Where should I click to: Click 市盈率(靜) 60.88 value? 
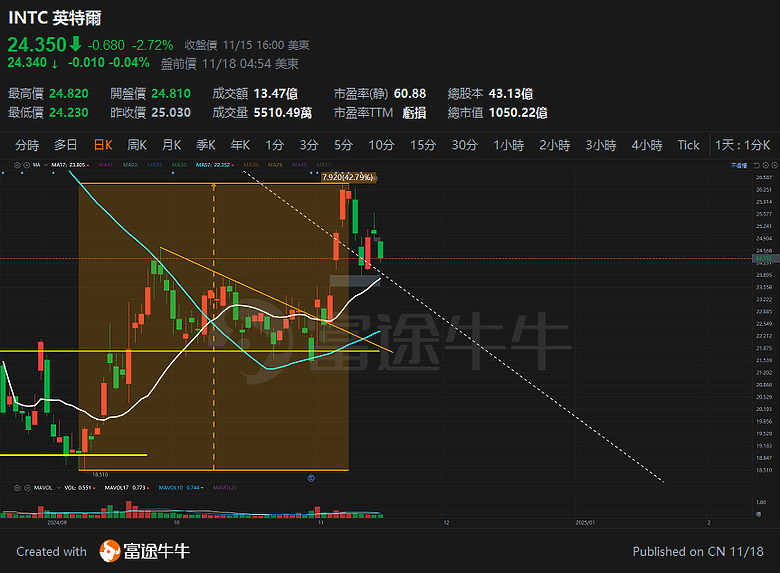(x=410, y=94)
